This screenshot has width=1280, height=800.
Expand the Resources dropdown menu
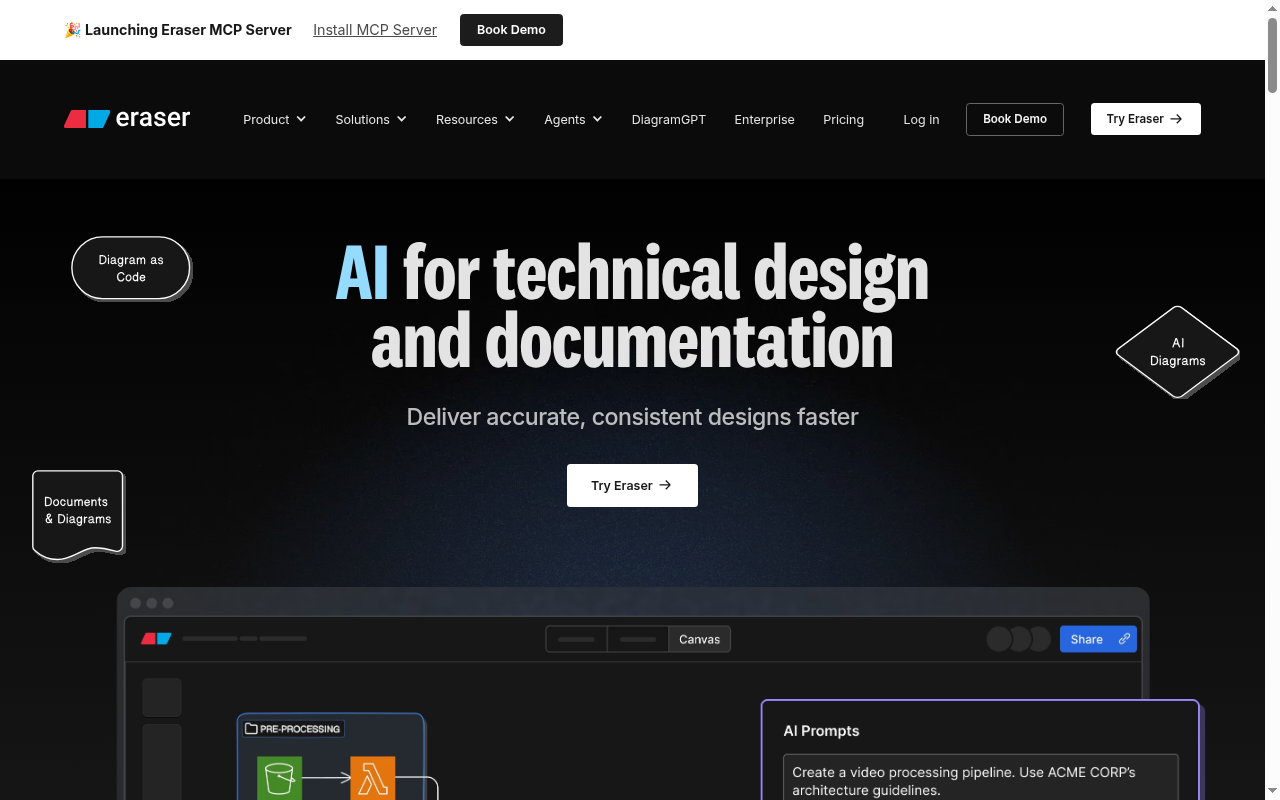tap(475, 119)
